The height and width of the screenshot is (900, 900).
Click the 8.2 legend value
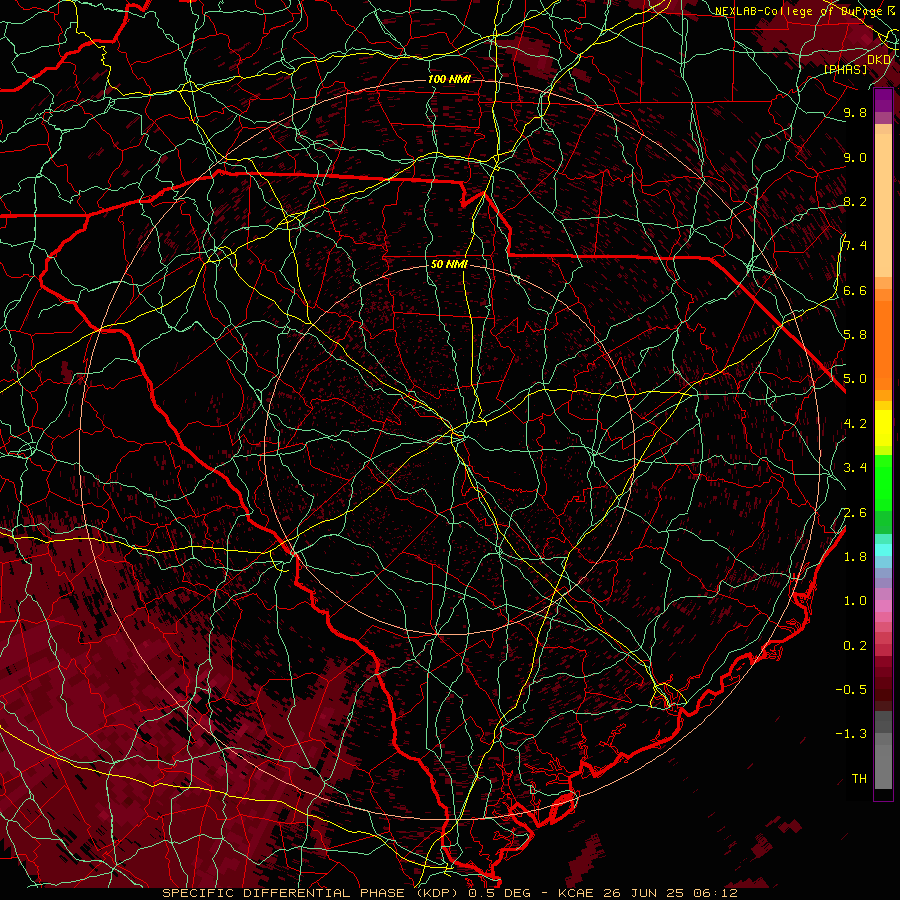click(855, 201)
